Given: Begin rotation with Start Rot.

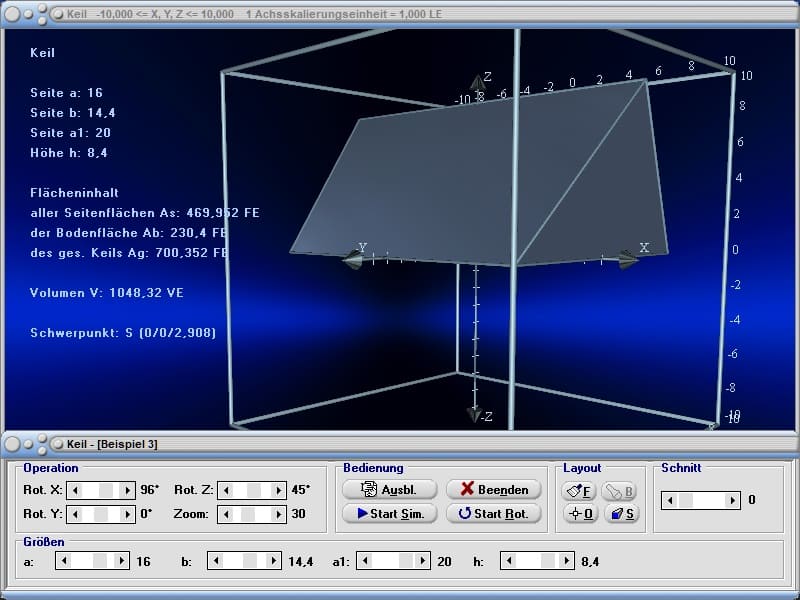Looking at the screenshot, I should [x=493, y=513].
